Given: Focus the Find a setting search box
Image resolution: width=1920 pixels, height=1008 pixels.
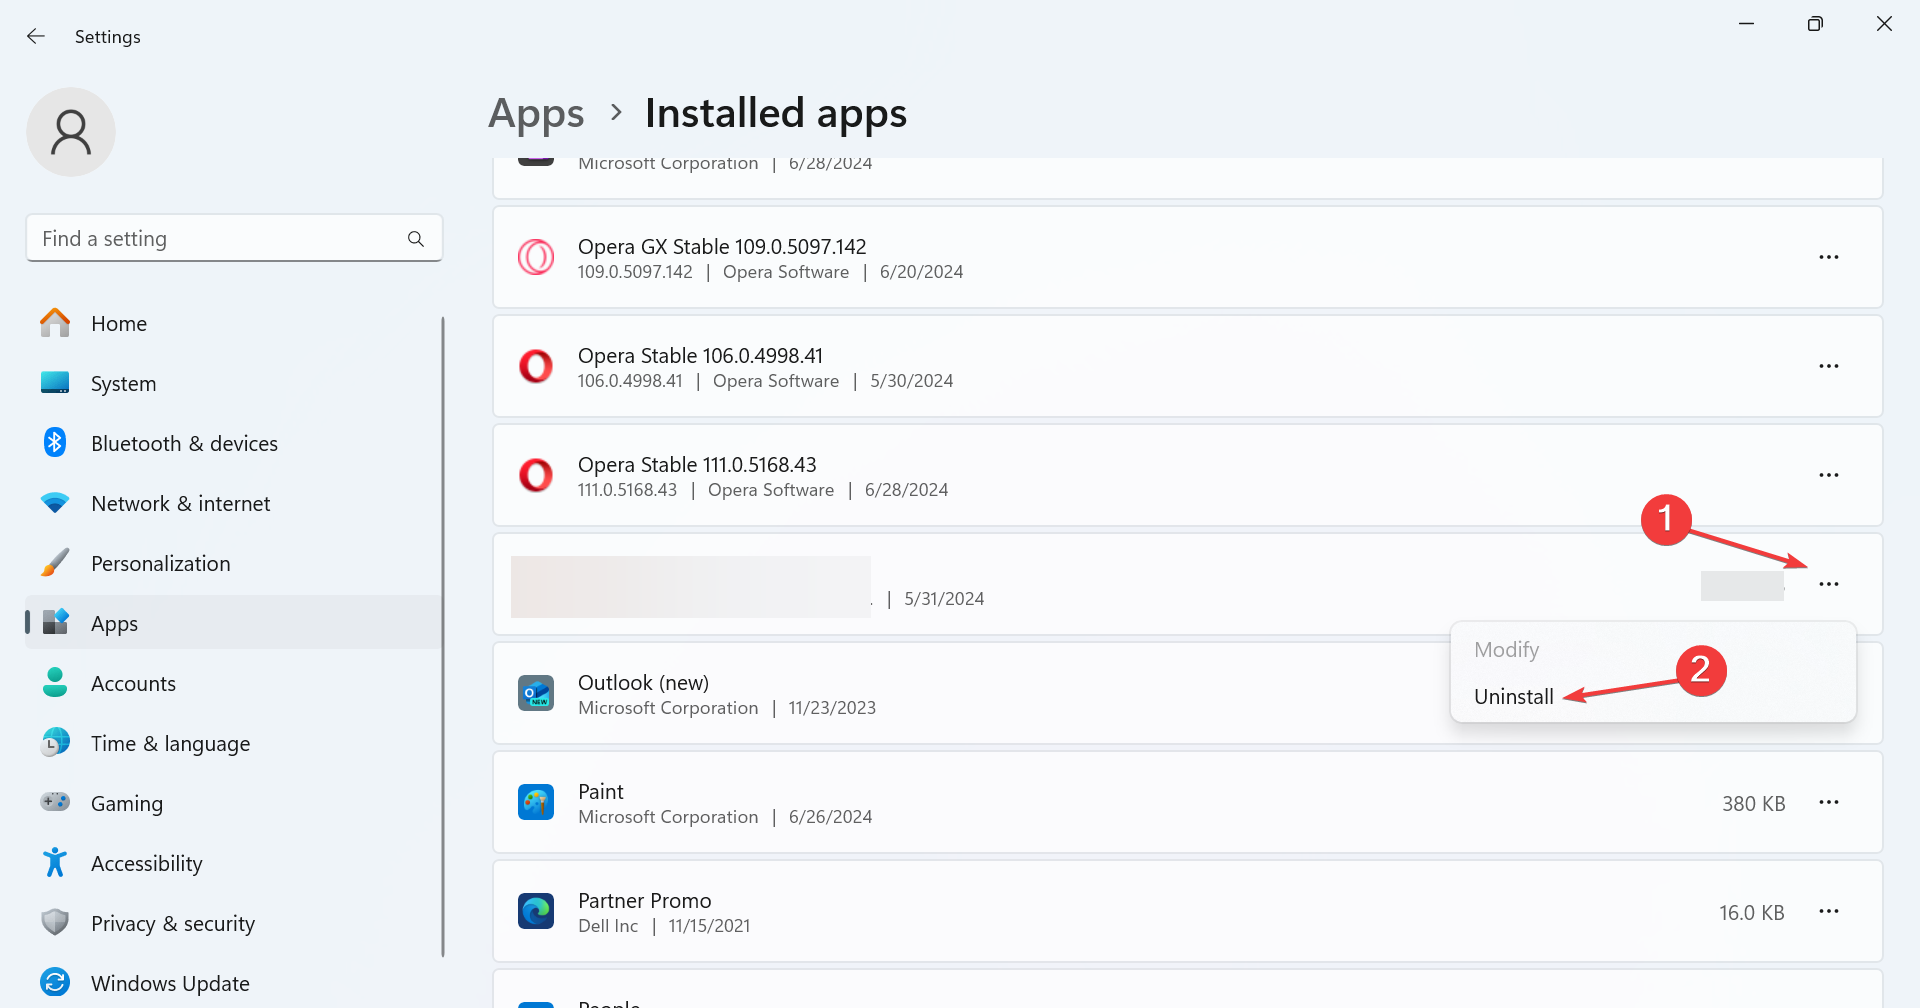Looking at the screenshot, I should point(234,239).
